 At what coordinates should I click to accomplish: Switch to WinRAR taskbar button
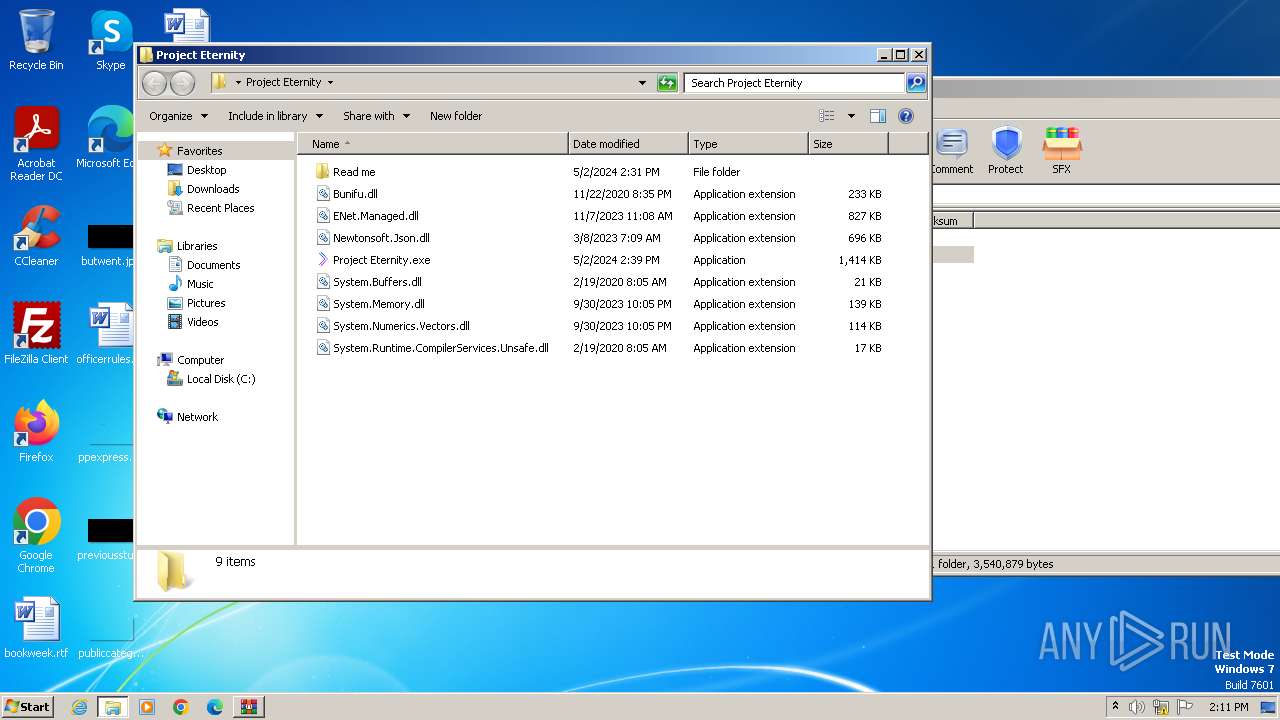[248, 707]
